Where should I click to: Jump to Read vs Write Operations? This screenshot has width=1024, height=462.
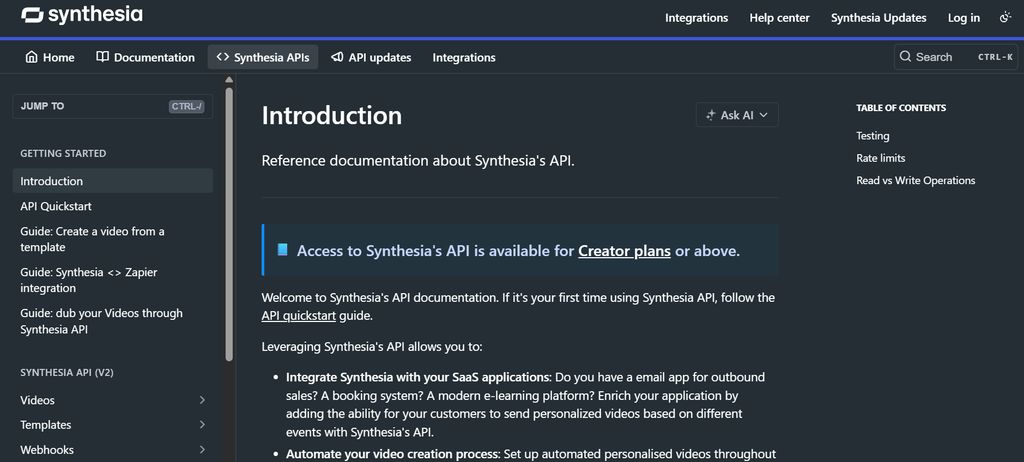[916, 180]
